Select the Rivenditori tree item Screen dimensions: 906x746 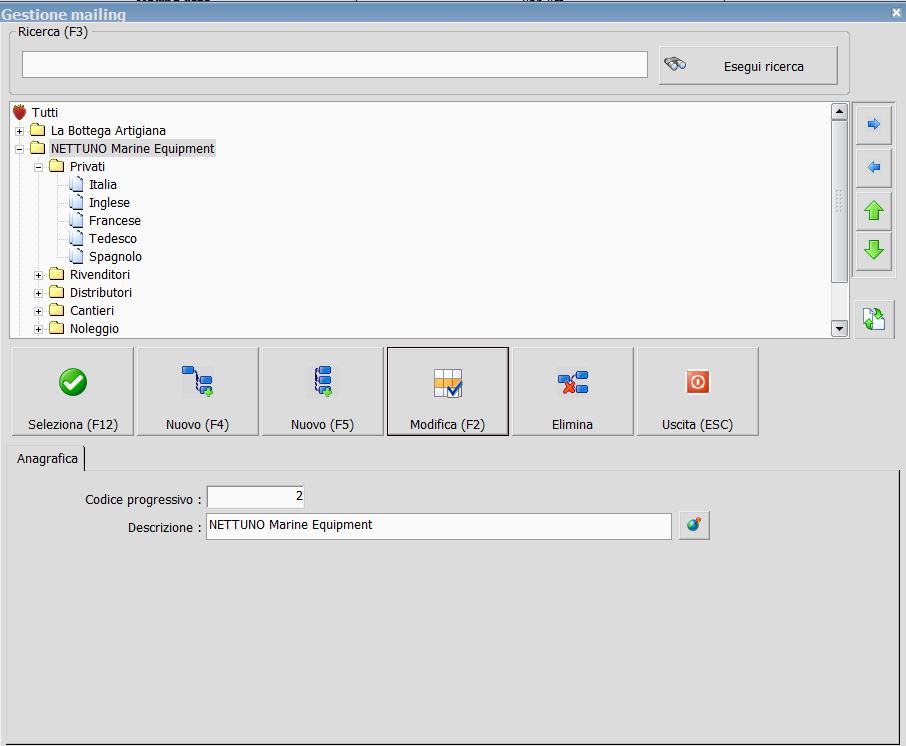pyautogui.click(x=99, y=274)
